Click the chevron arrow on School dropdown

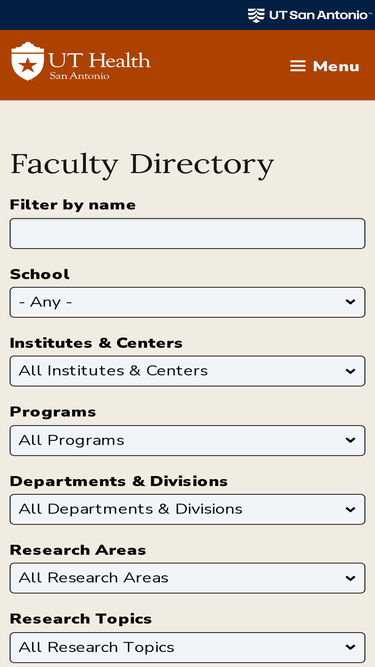coord(350,302)
